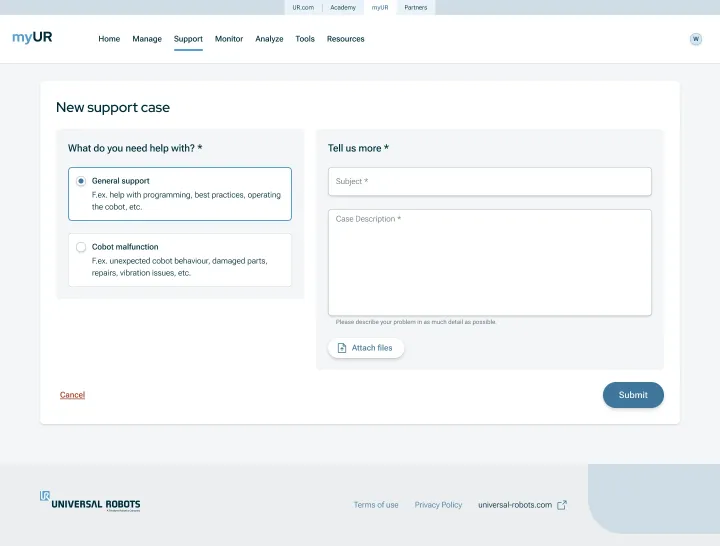The width and height of the screenshot is (720, 546).
Task: Open the Resources navigation menu
Action: click(x=346, y=39)
